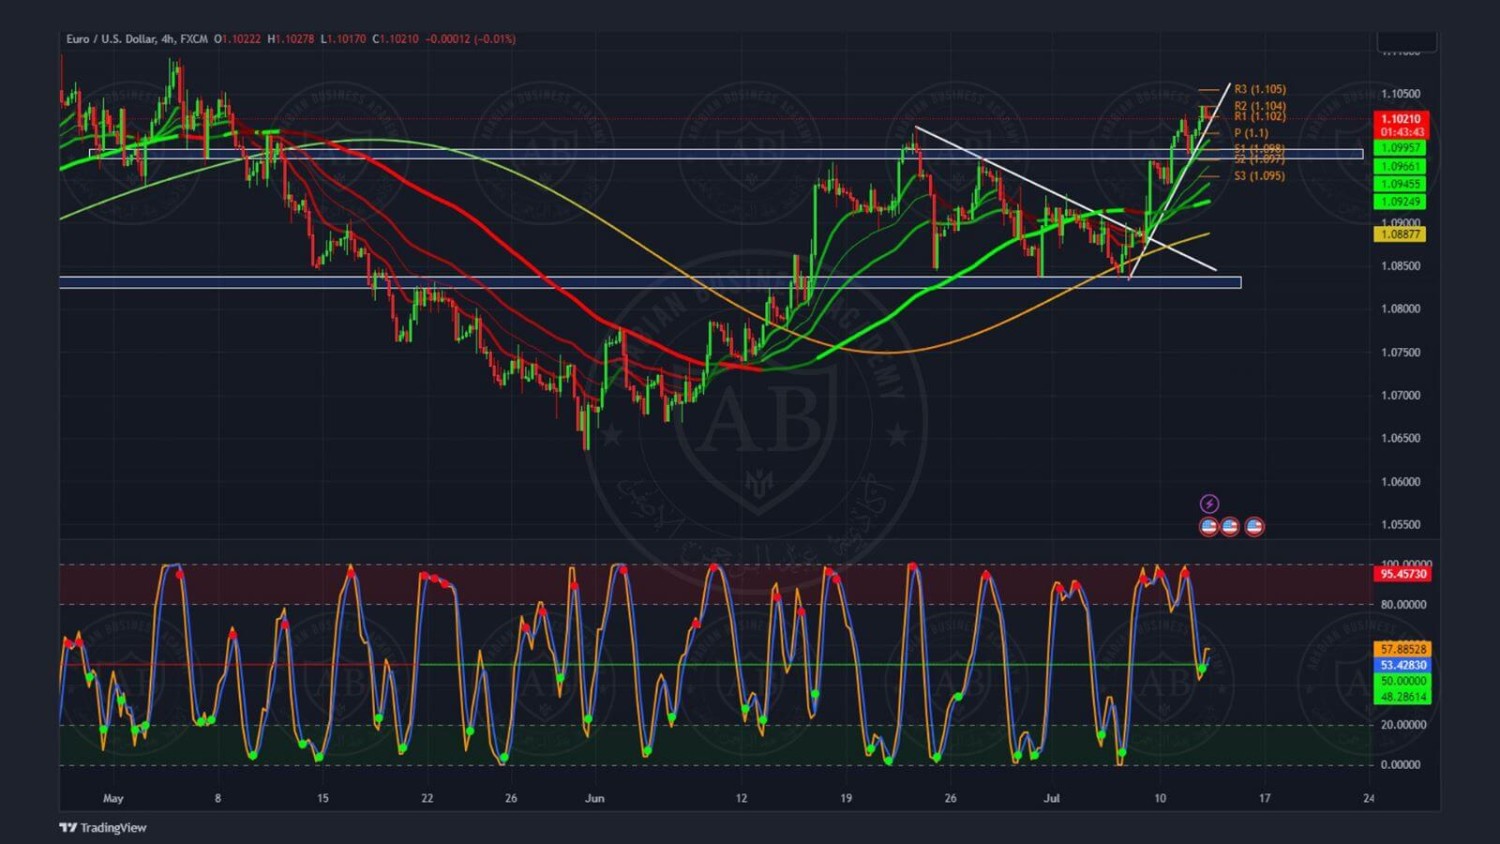Image resolution: width=1500 pixels, height=844 pixels.
Task: Click the 24 date label on time axis
Action: click(x=1369, y=798)
